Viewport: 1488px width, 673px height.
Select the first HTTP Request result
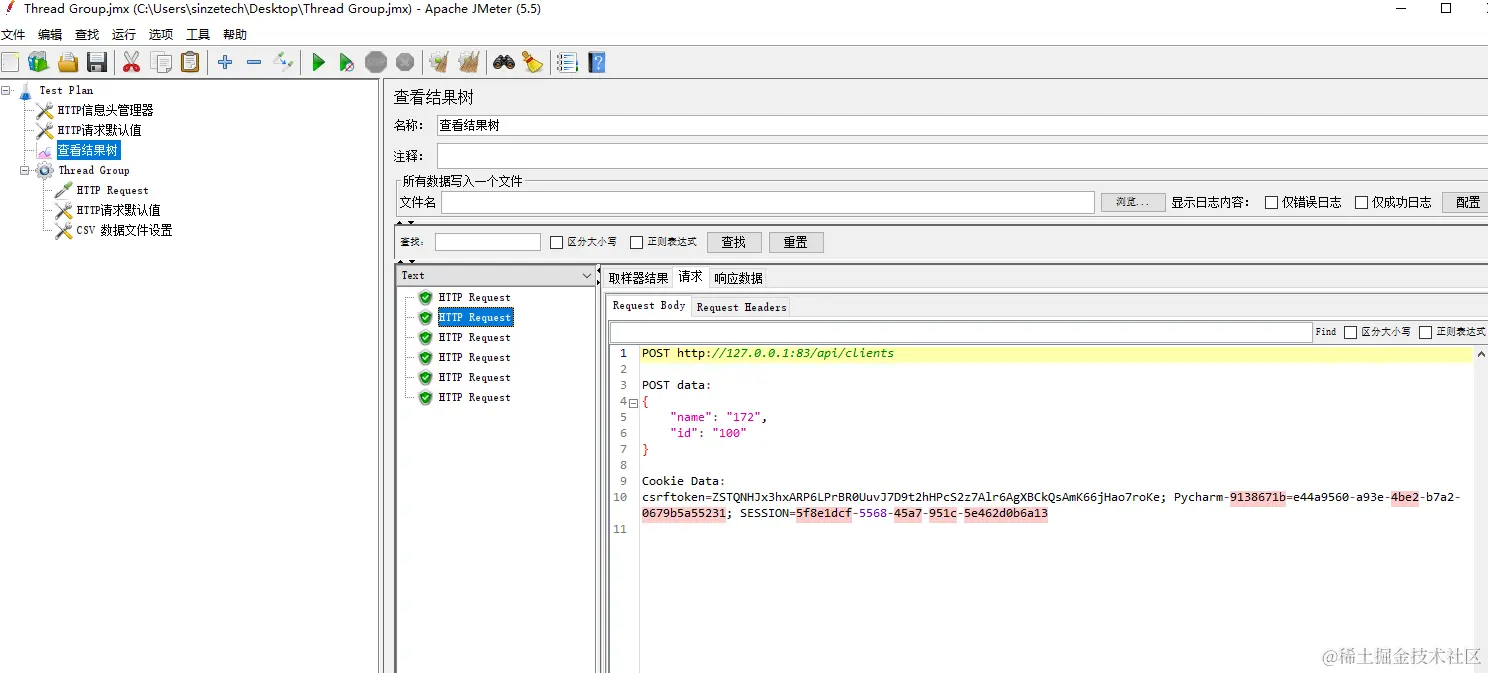coord(474,297)
